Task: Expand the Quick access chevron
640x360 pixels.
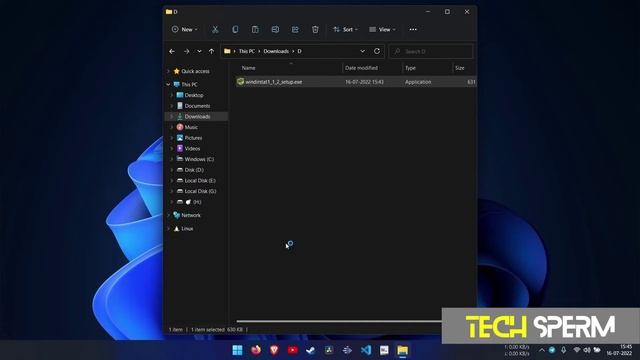Action: point(169,71)
